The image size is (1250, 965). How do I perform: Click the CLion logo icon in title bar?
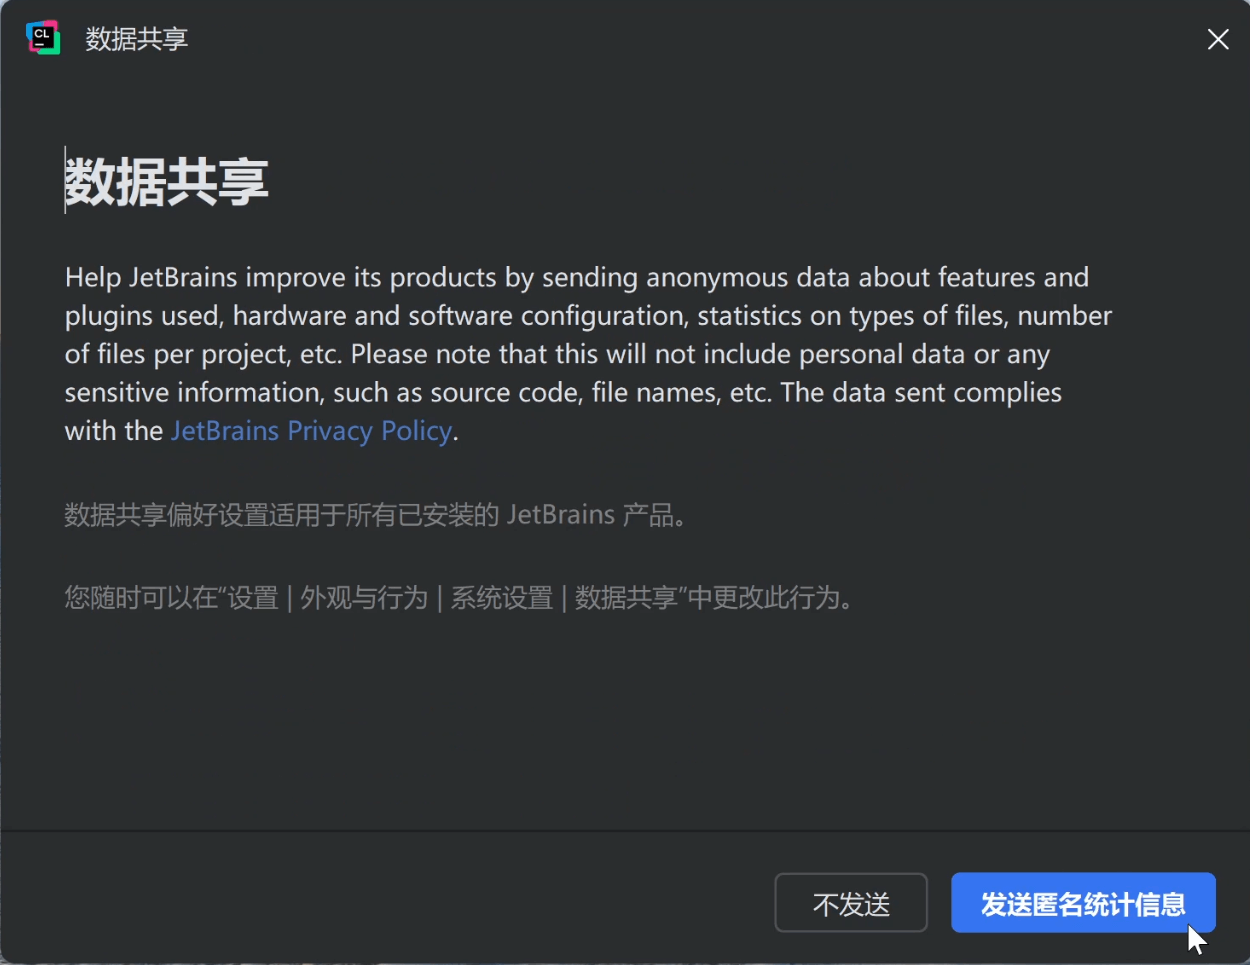point(43,38)
